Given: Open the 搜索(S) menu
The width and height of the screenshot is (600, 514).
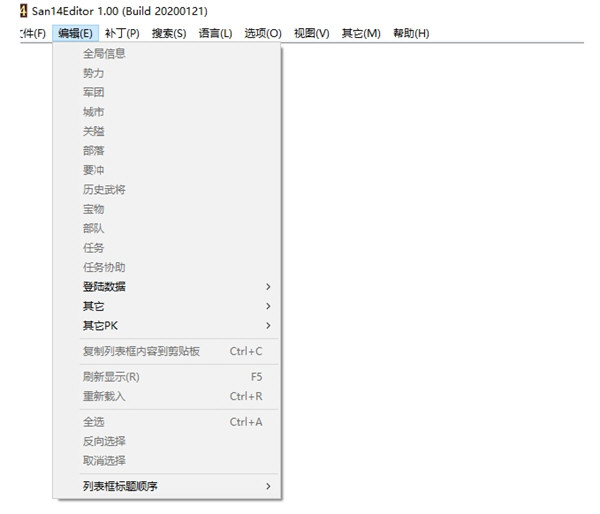Looking at the screenshot, I should 169,33.
